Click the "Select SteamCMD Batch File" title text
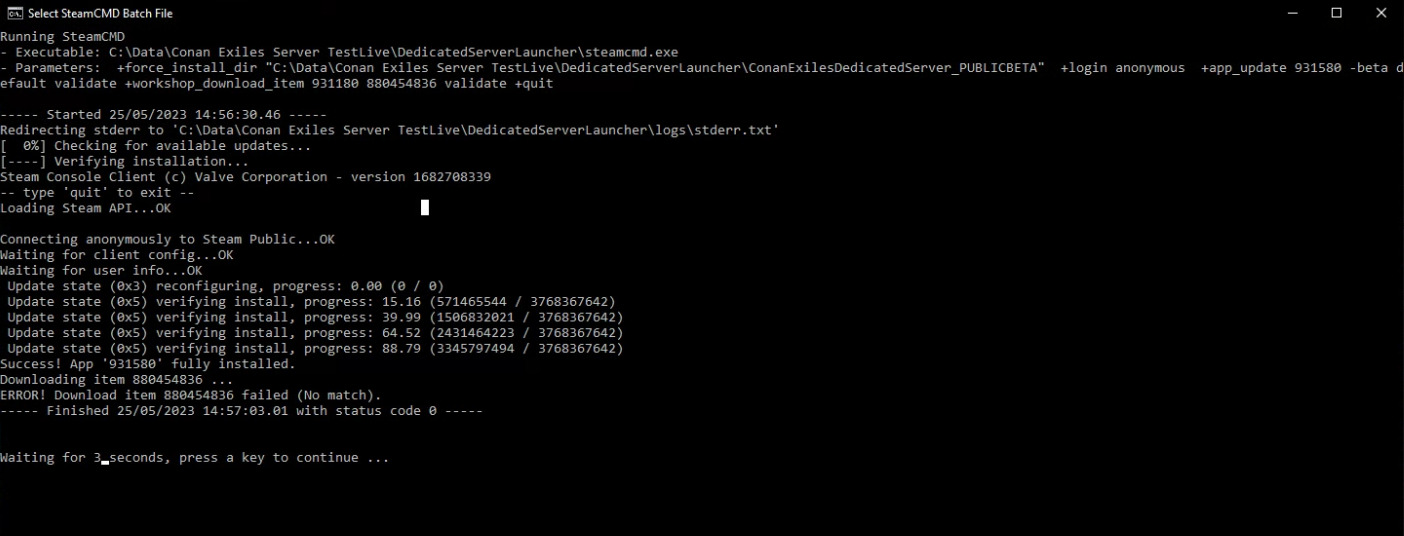This screenshot has width=1404, height=536. click(101, 13)
